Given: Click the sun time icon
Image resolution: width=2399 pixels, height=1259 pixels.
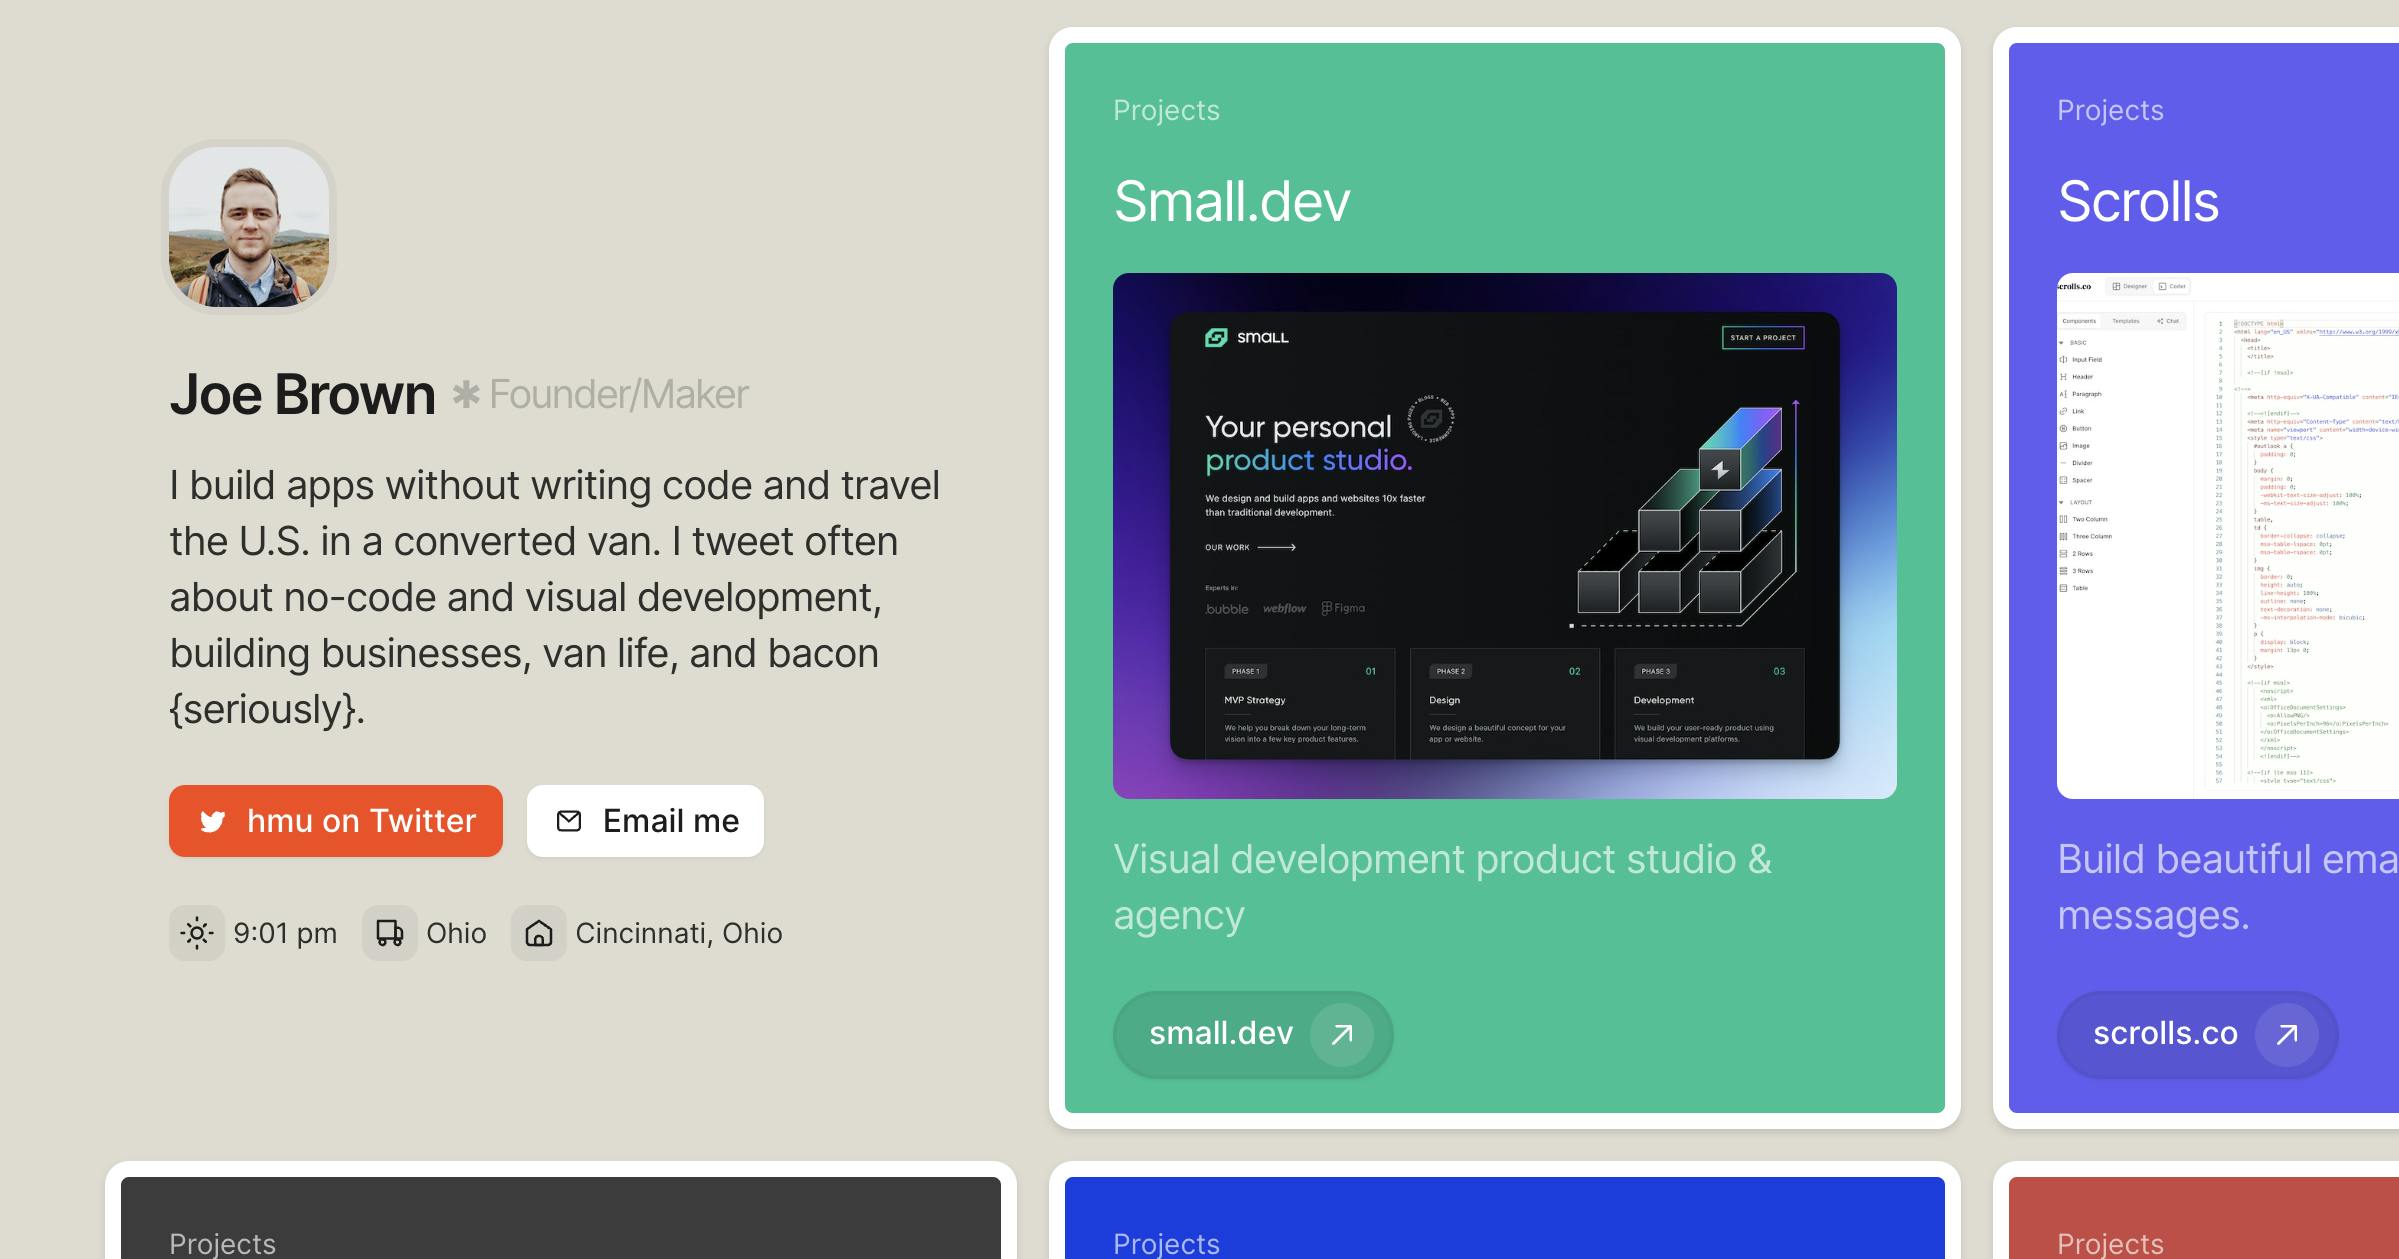Looking at the screenshot, I should 197,933.
